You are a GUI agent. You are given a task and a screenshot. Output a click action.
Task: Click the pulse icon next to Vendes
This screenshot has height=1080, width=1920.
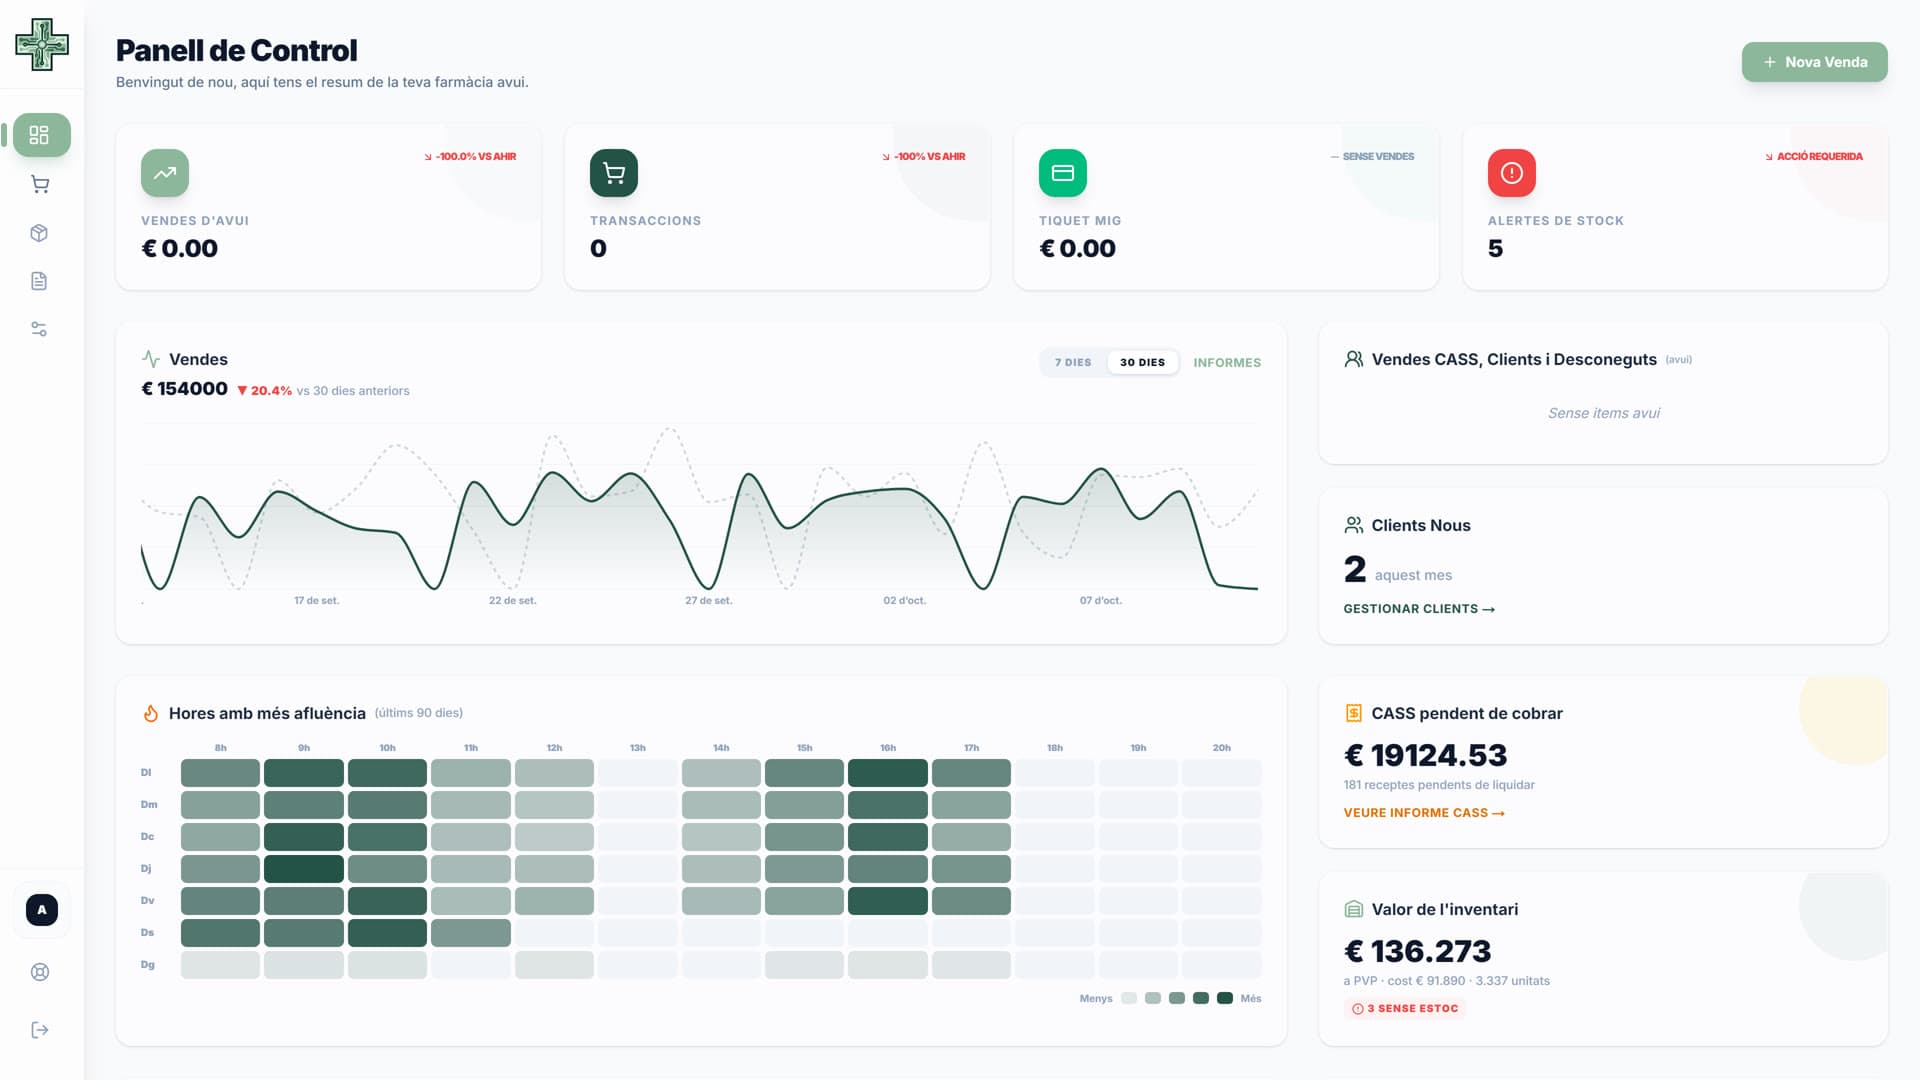tap(151, 359)
